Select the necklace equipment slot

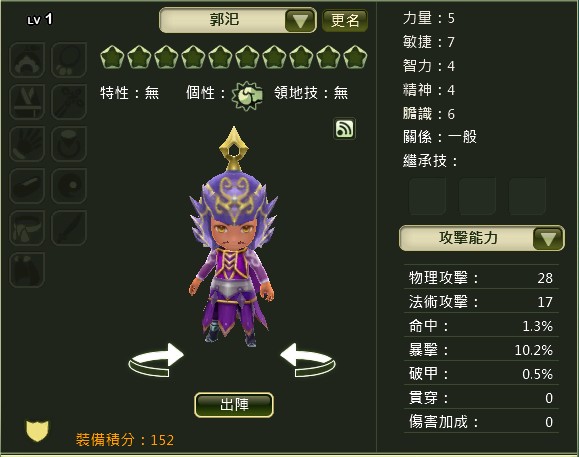[69, 59]
